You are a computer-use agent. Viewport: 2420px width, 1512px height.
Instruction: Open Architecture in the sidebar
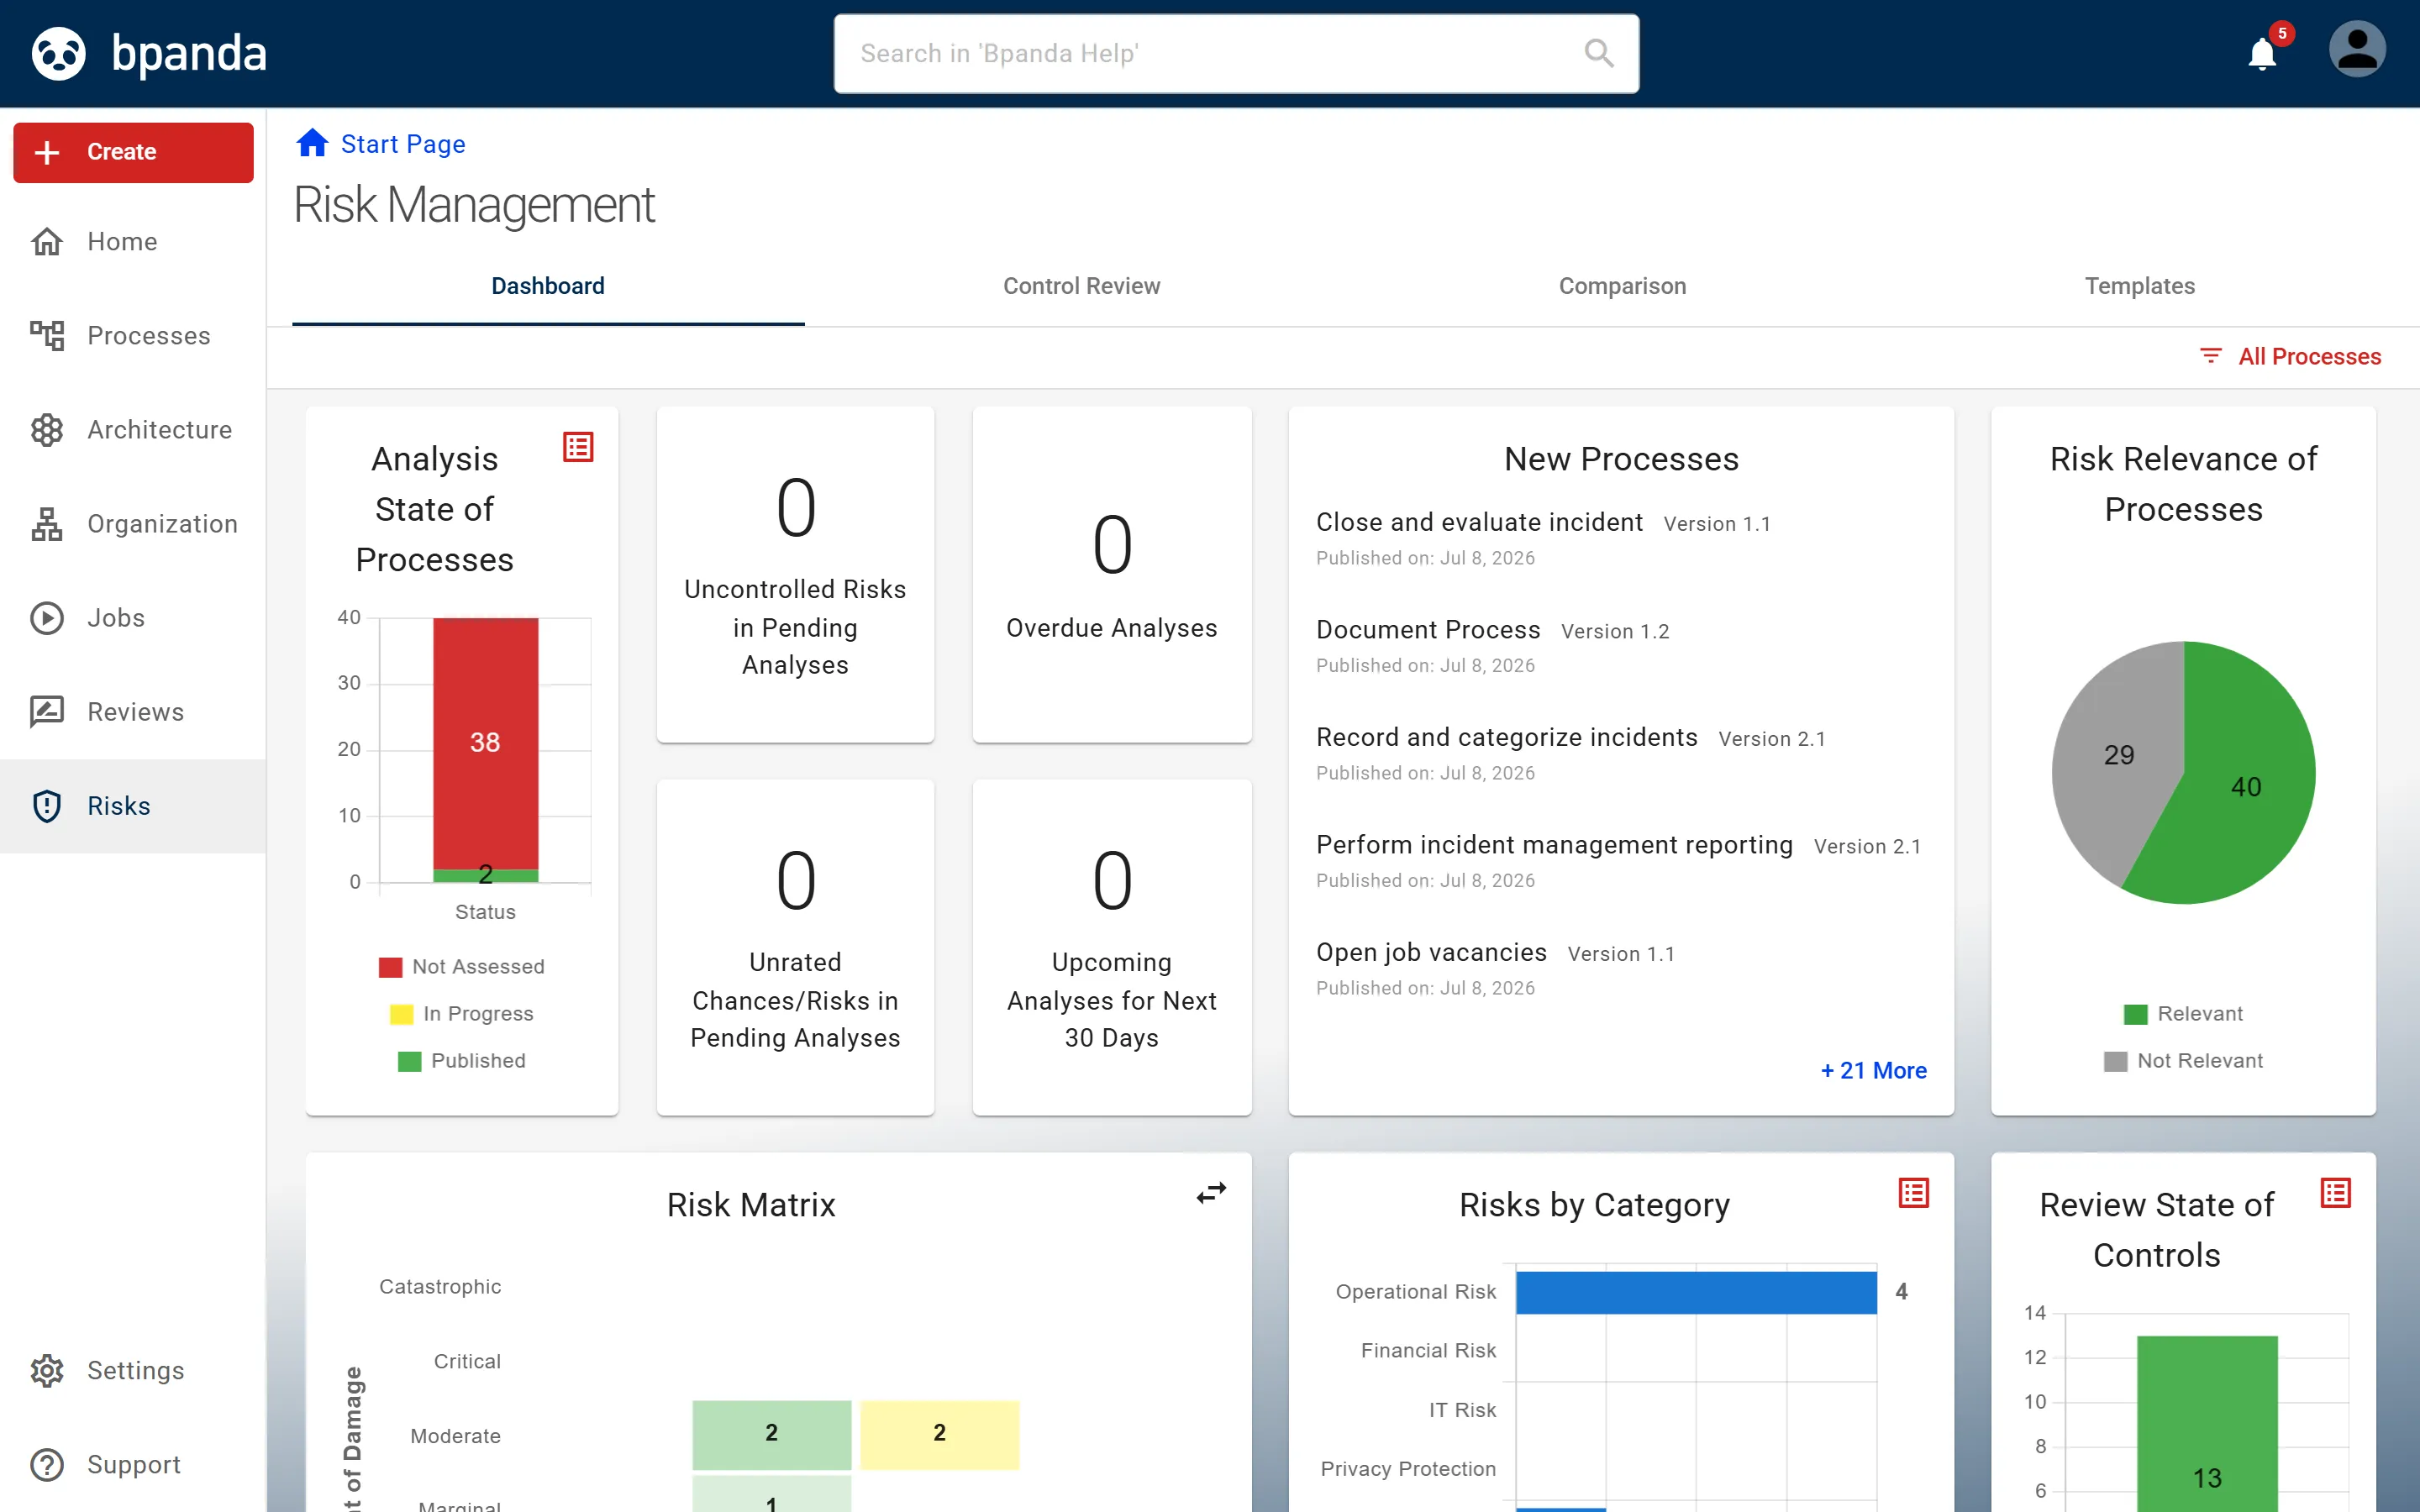click(133, 430)
